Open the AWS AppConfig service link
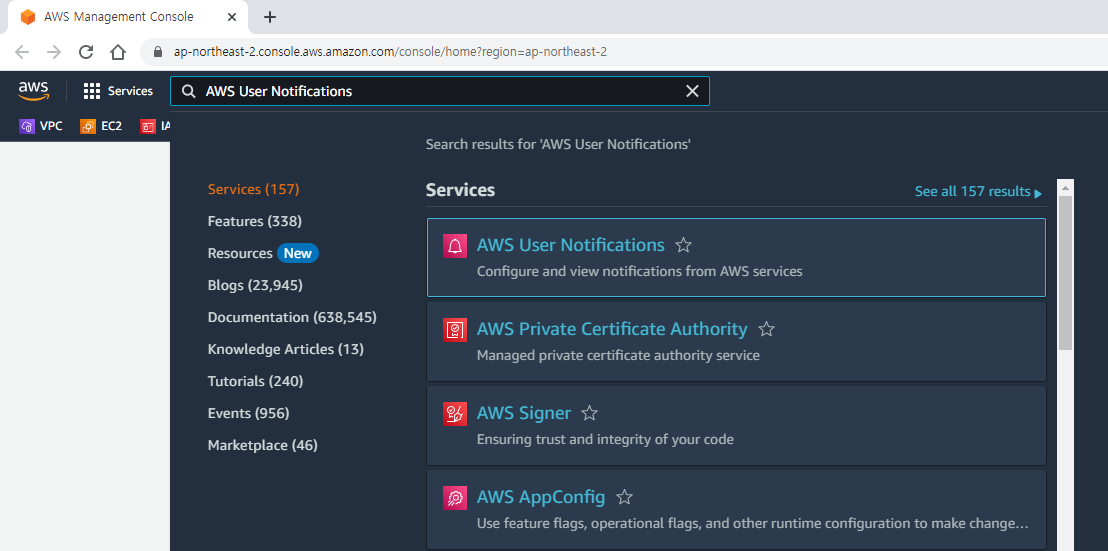 pyautogui.click(x=541, y=497)
